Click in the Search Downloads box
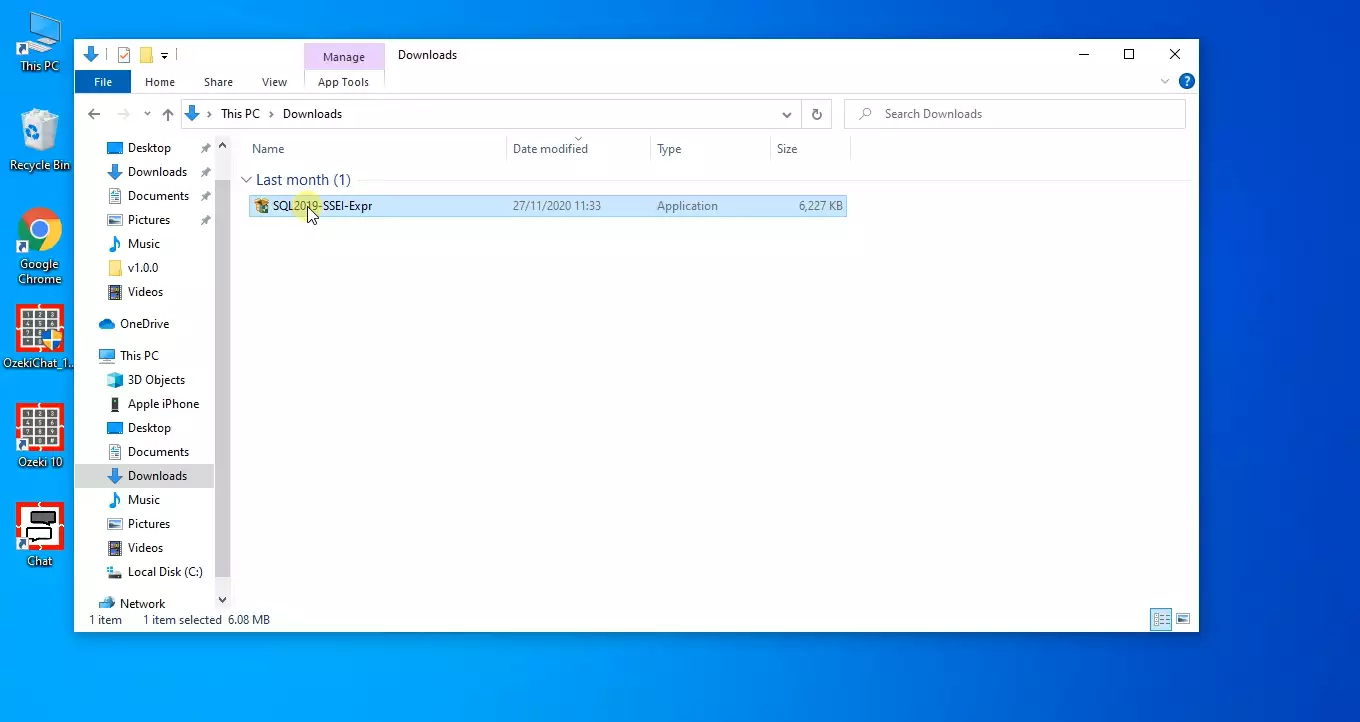This screenshot has height=722, width=1360. (x=1015, y=114)
